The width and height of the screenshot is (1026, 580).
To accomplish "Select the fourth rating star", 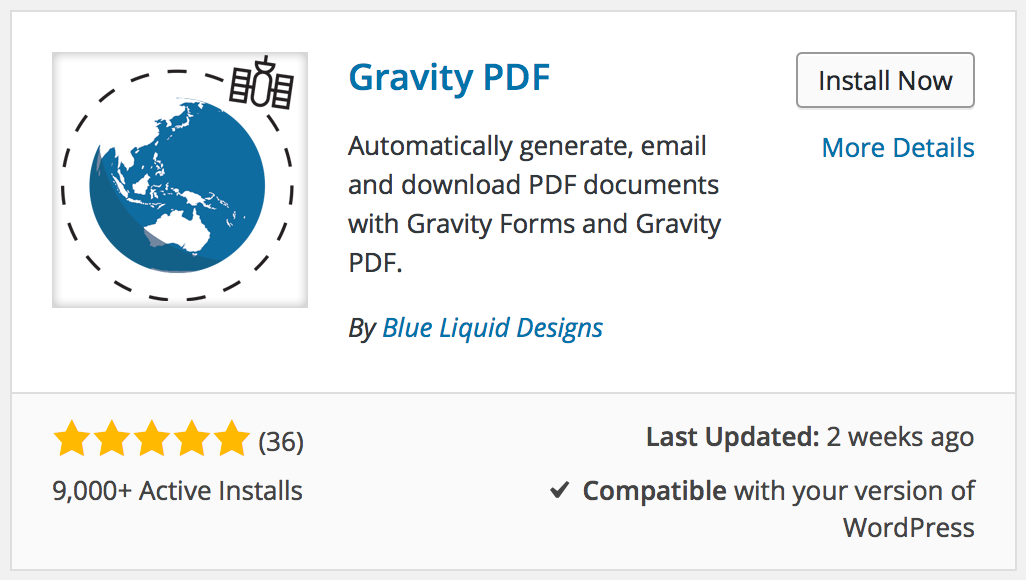I will pos(192,438).
